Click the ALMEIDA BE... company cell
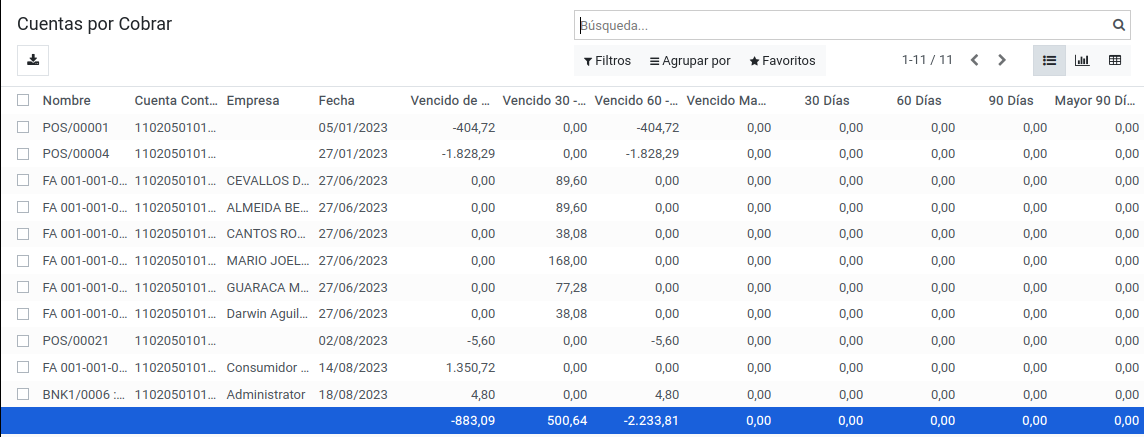Image resolution: width=1144 pixels, height=437 pixels. pyautogui.click(x=268, y=207)
